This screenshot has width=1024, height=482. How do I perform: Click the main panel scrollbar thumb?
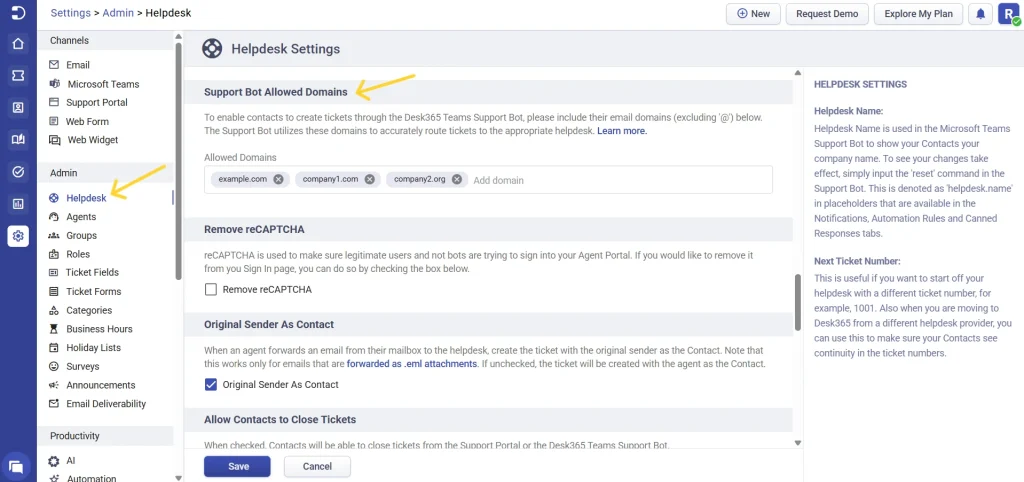click(797, 302)
